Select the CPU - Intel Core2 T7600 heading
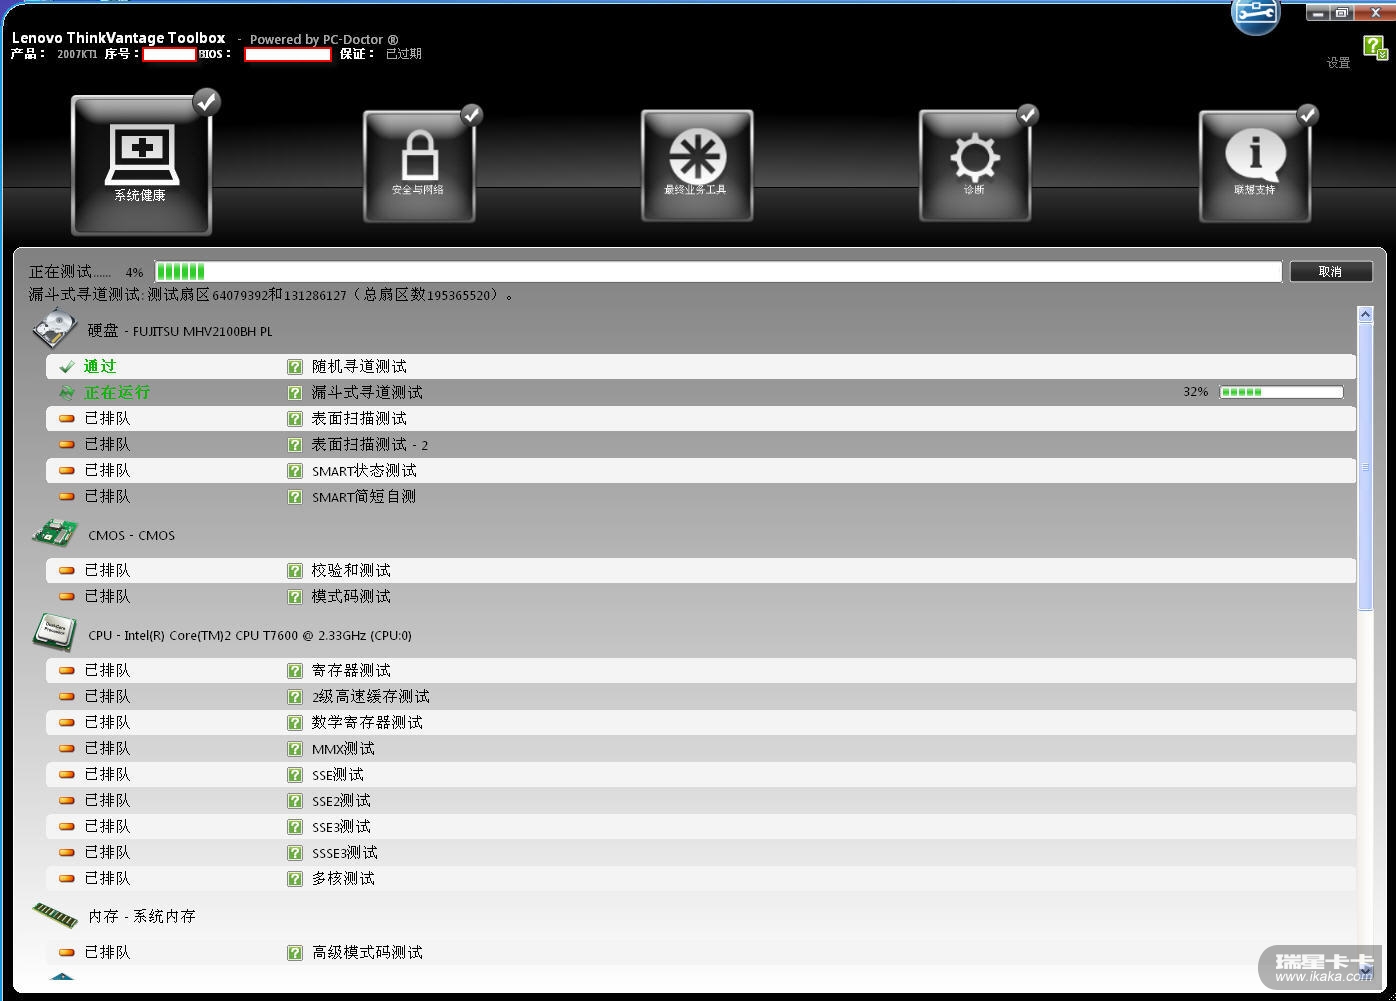The image size is (1396, 1001). pyautogui.click(x=250, y=635)
